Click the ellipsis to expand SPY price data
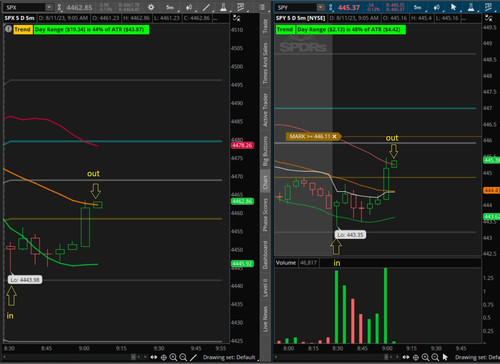 pyautogui.click(x=463, y=18)
